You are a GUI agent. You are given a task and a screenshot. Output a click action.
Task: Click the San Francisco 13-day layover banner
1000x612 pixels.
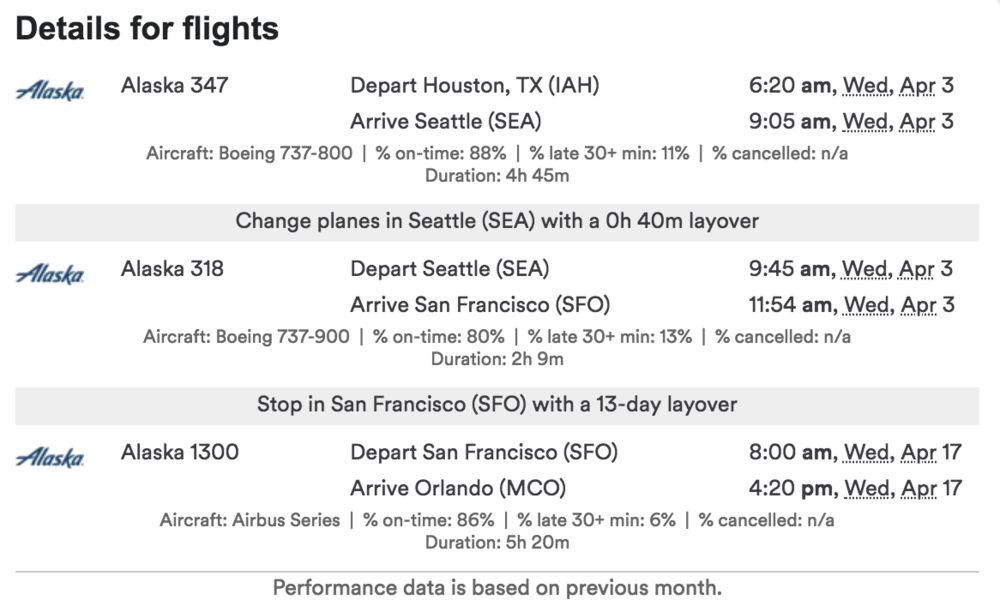click(x=497, y=405)
